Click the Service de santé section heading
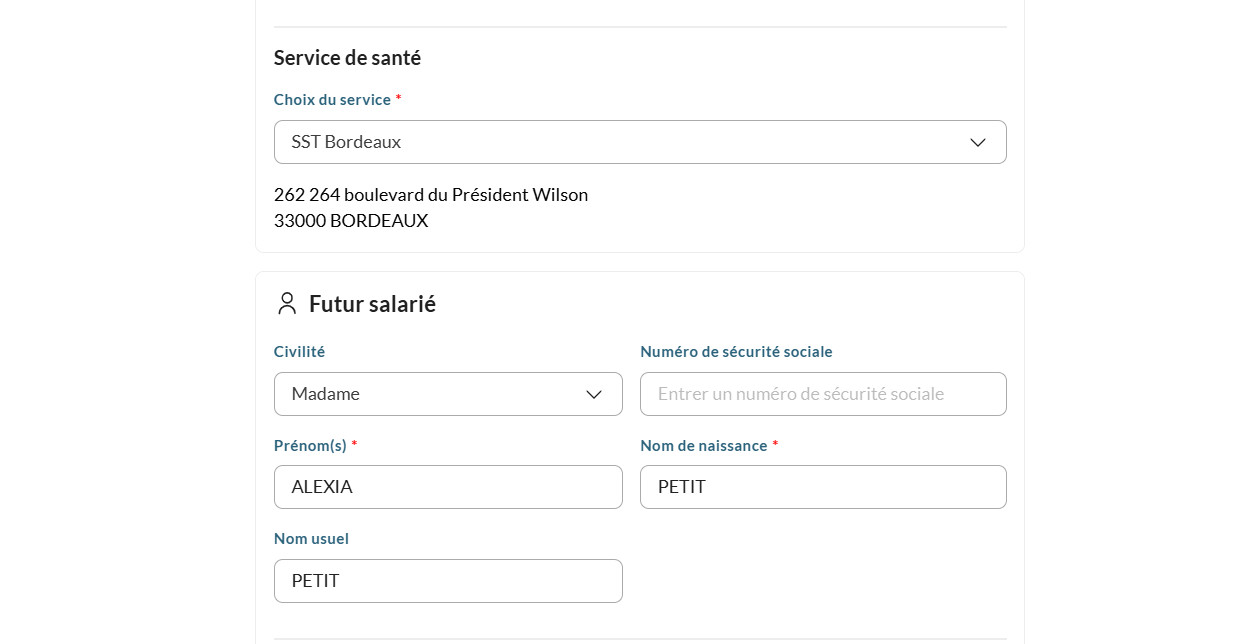Viewport: 1250px width, 644px height. click(347, 58)
